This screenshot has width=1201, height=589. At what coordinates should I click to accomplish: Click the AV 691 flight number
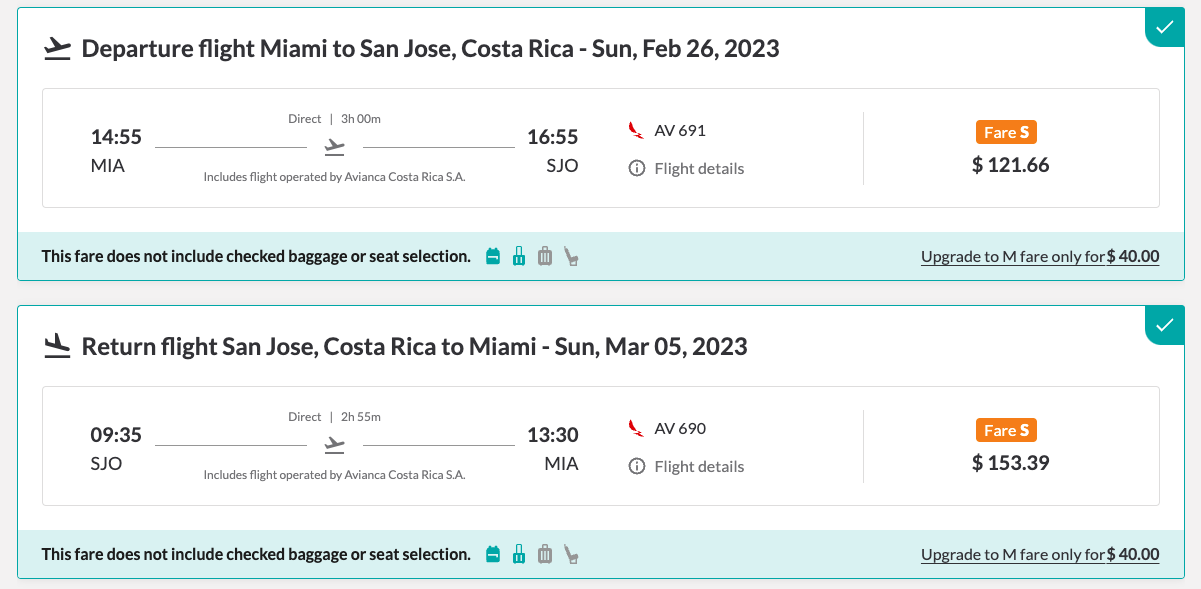click(x=680, y=131)
